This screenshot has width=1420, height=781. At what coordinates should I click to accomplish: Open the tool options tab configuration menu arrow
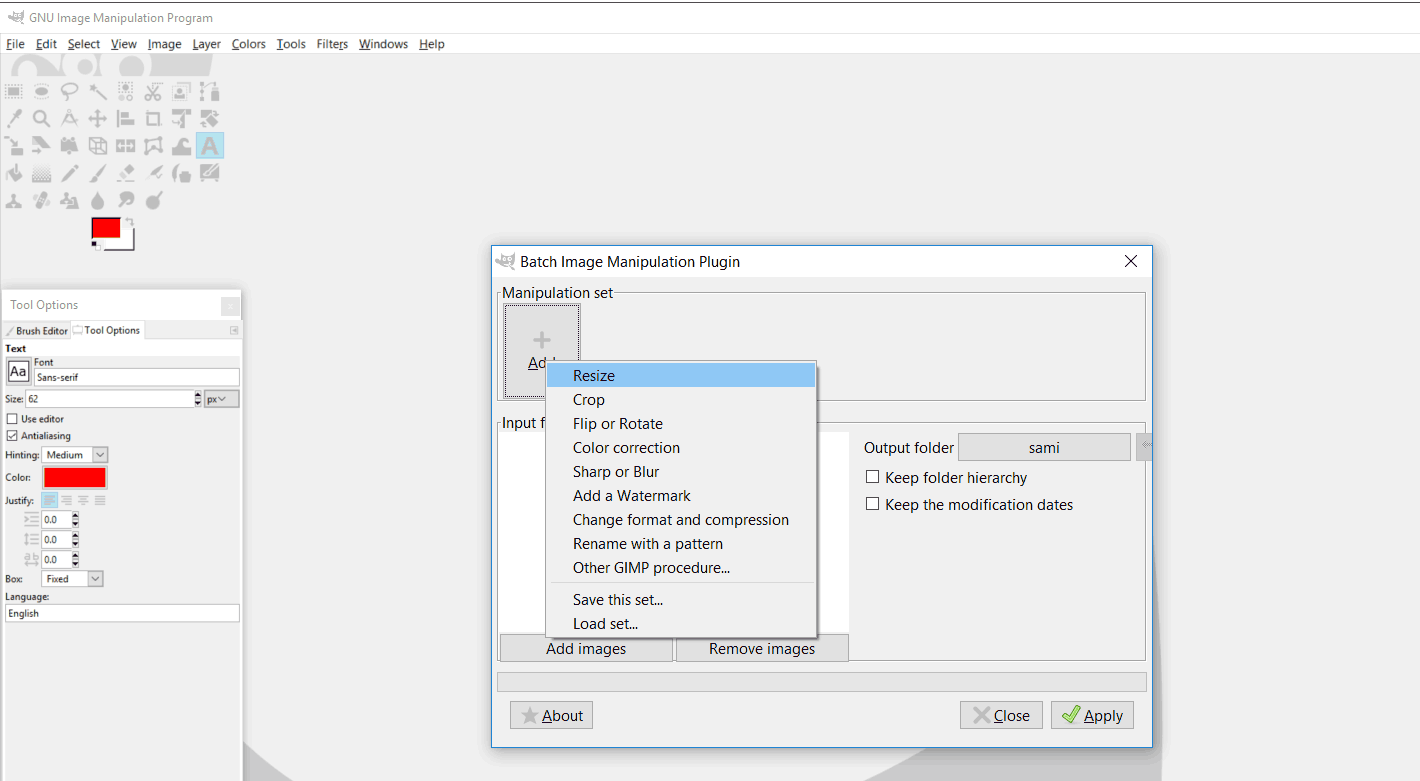(234, 330)
